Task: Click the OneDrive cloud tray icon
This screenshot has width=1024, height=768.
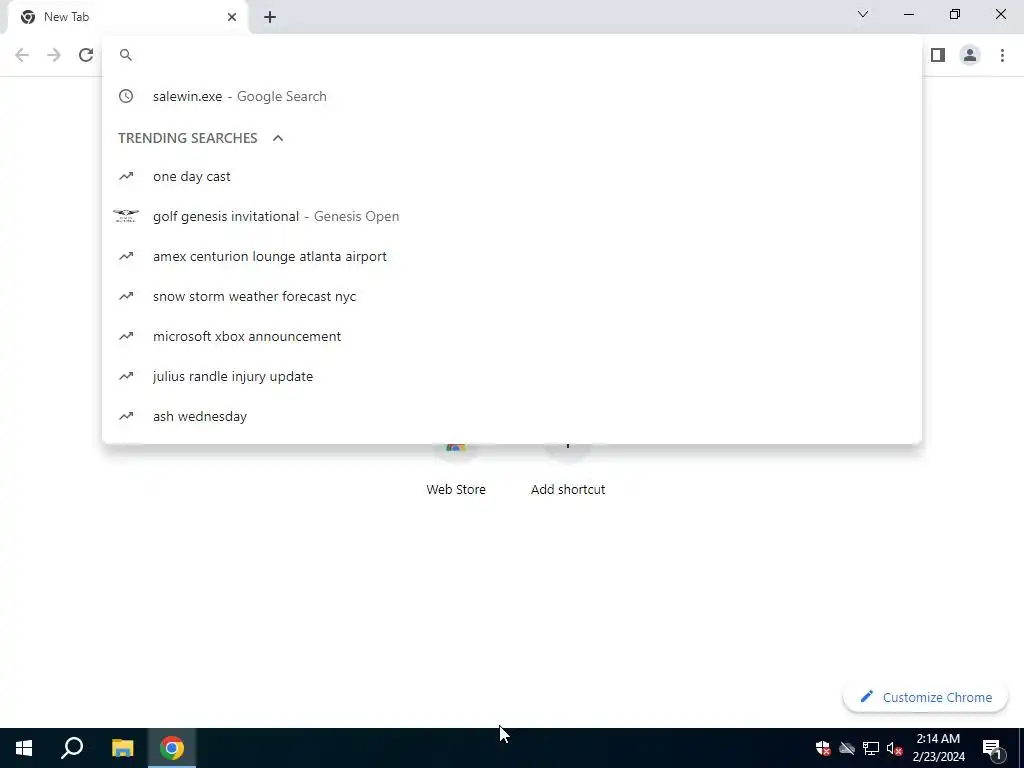Action: [847, 748]
